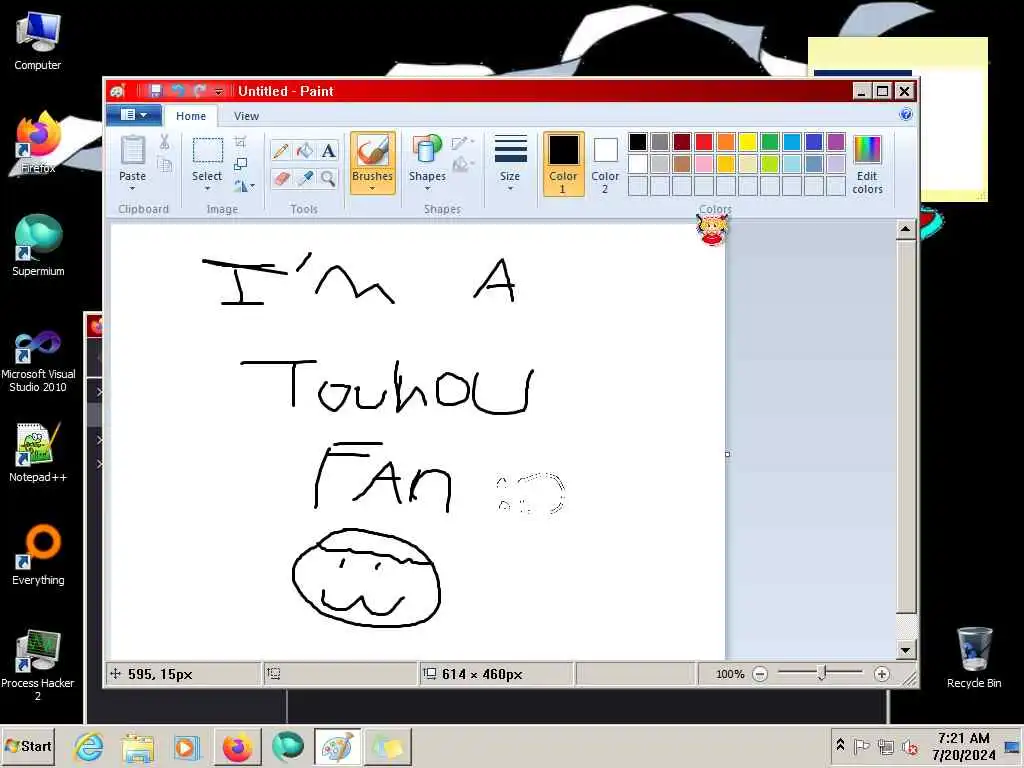Click the Shapes gallery icon

[426, 150]
